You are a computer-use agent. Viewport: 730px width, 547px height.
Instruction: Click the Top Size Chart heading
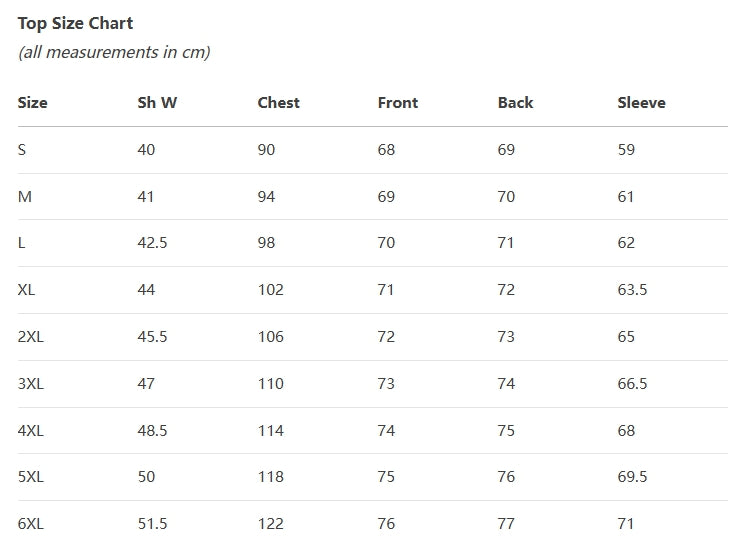click(x=75, y=23)
